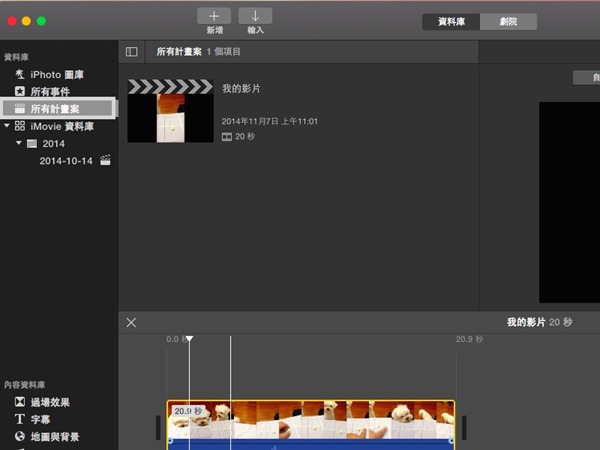Collapse the 2014 folder triangle
This screenshot has width=600, height=450.
pos(19,143)
